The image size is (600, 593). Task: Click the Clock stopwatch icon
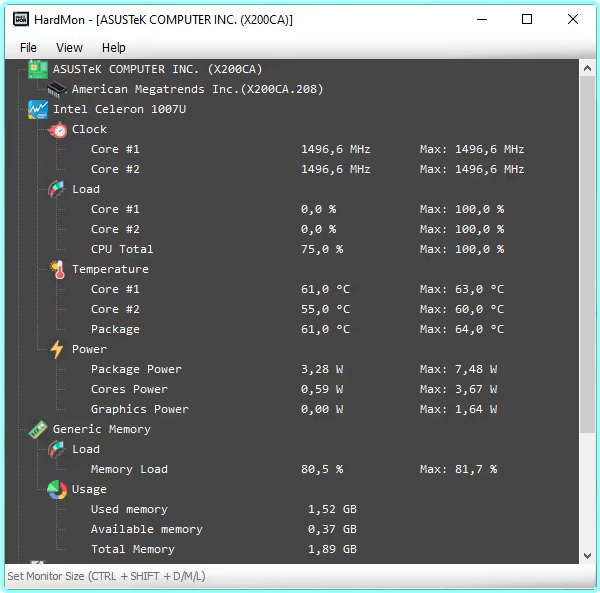58,130
